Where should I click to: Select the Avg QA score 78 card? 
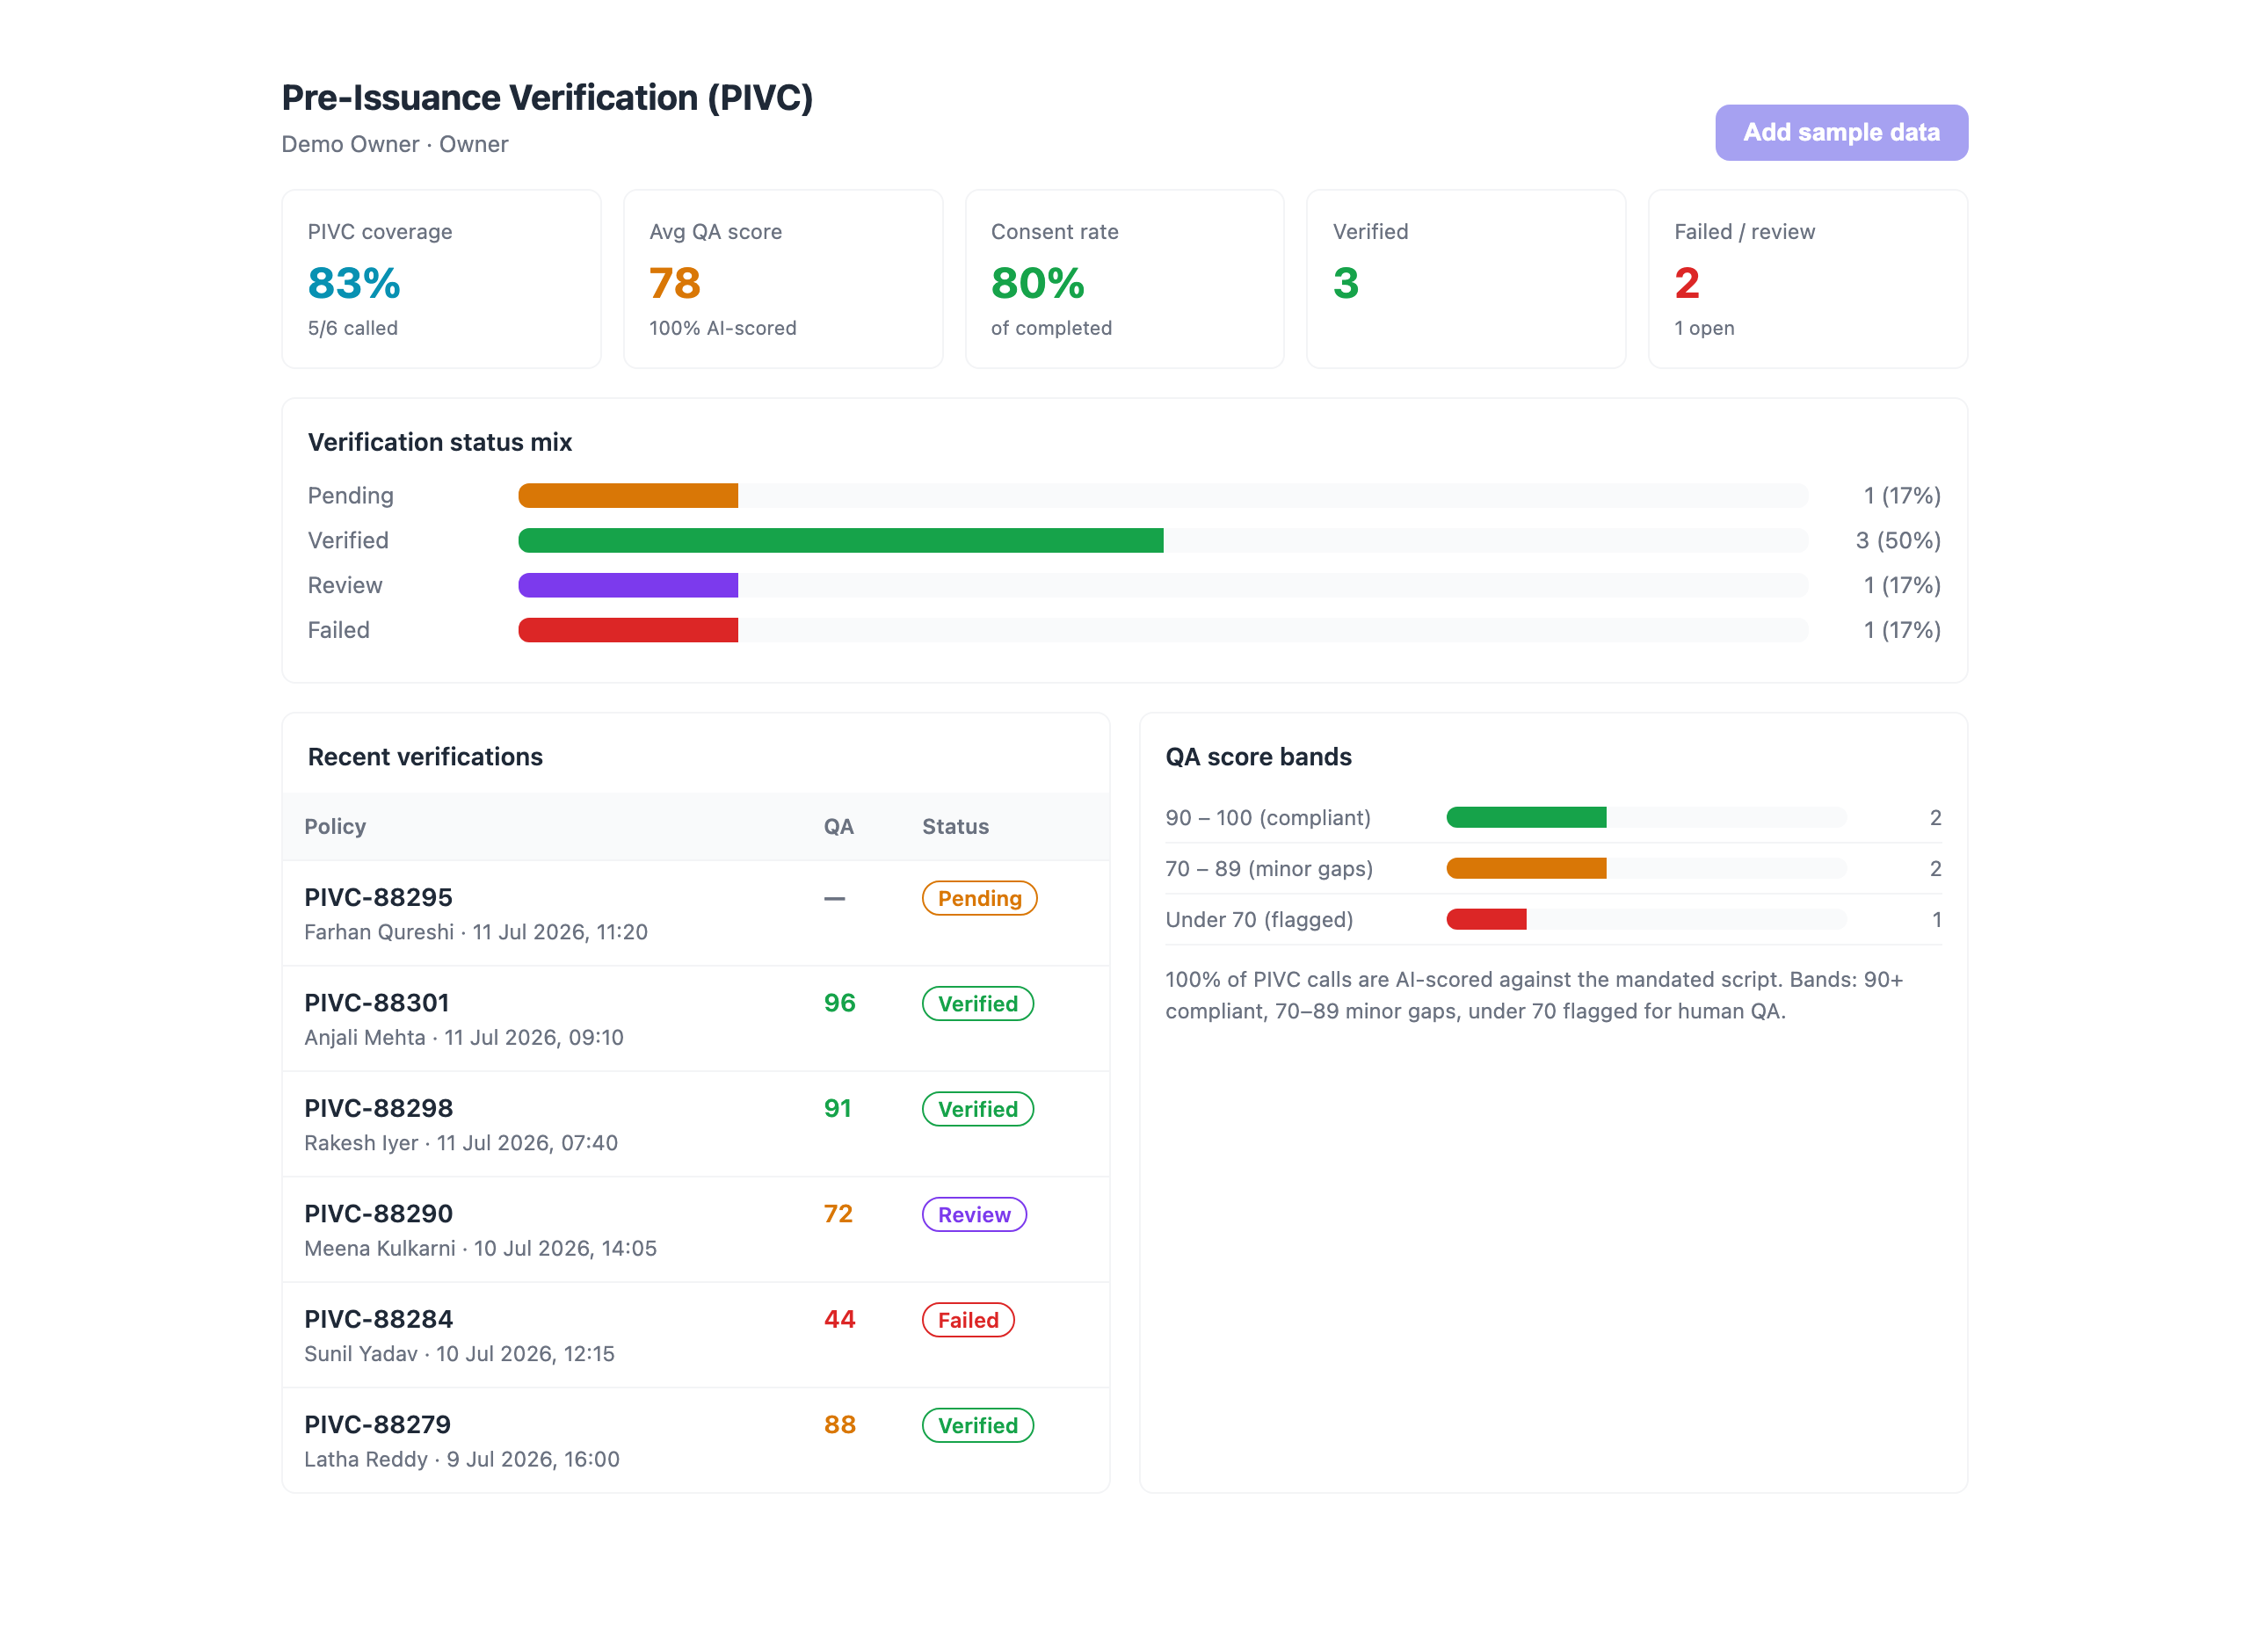(783, 279)
